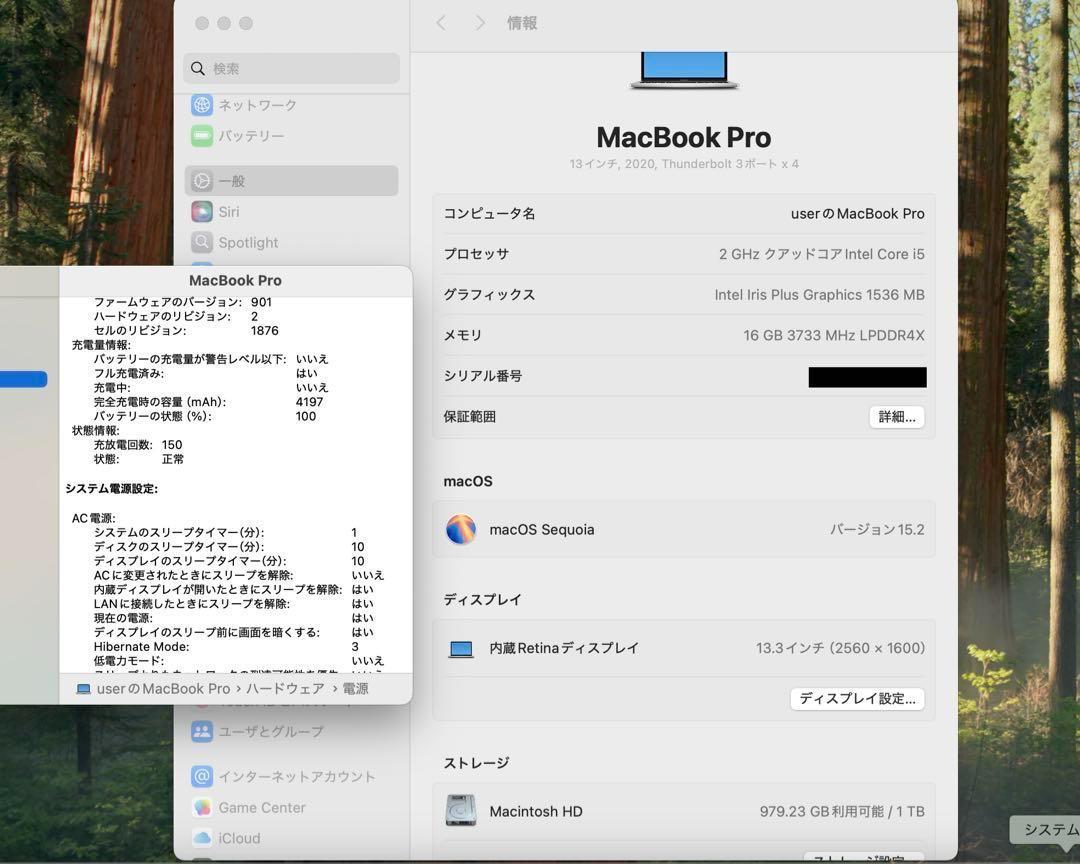Select the highlighted blue row in System Information sidebar
The height and width of the screenshot is (864, 1080).
tap(23, 379)
